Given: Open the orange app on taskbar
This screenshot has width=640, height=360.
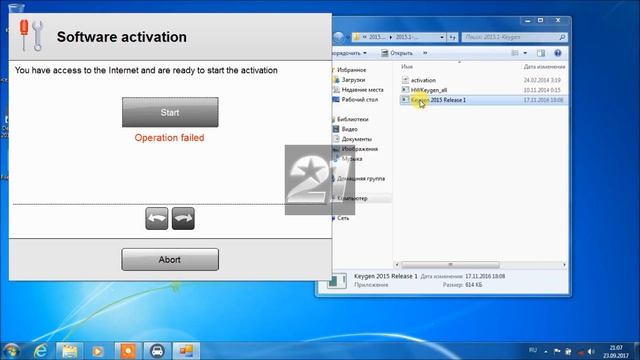Looking at the screenshot, I should (128, 351).
